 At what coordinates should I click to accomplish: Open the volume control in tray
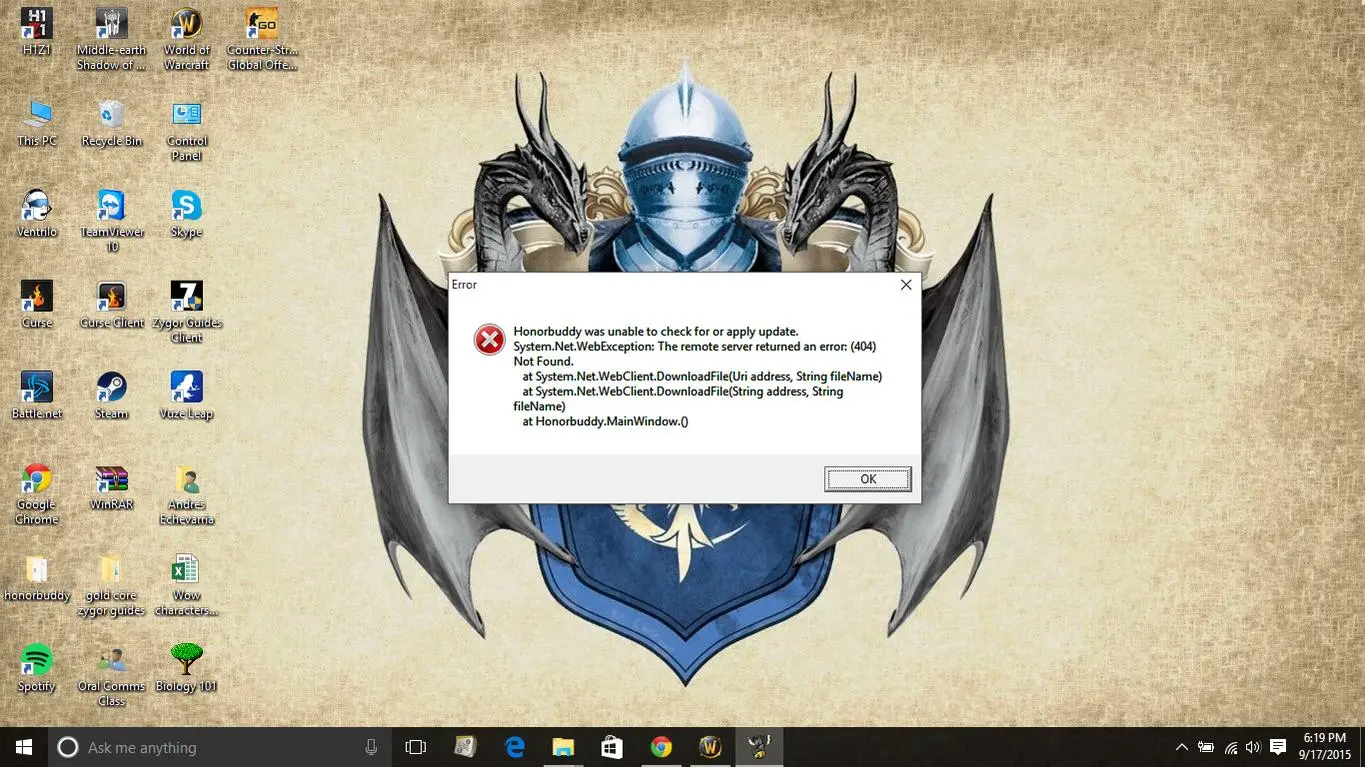(x=1254, y=747)
